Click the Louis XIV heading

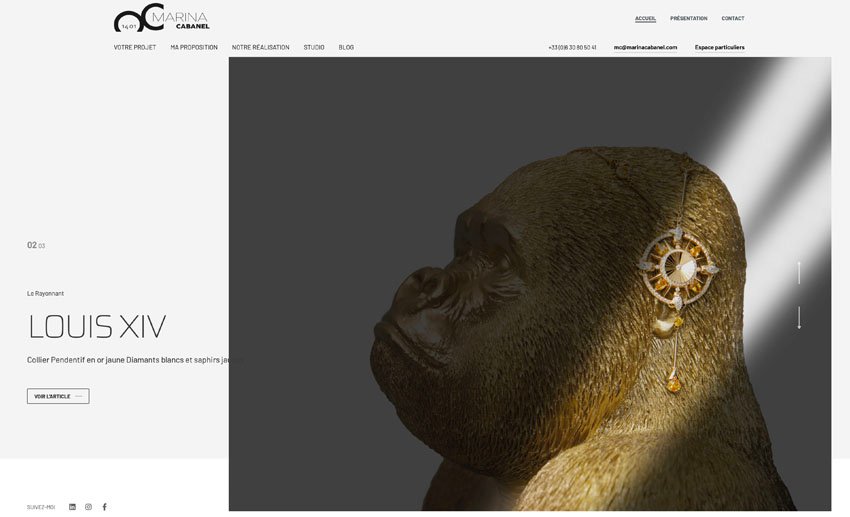pos(97,327)
